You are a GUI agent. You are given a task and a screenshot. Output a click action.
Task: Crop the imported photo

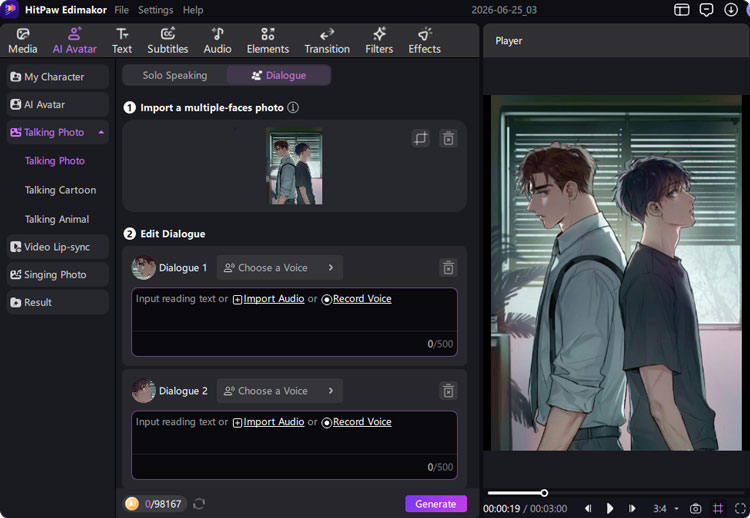pyautogui.click(x=420, y=139)
